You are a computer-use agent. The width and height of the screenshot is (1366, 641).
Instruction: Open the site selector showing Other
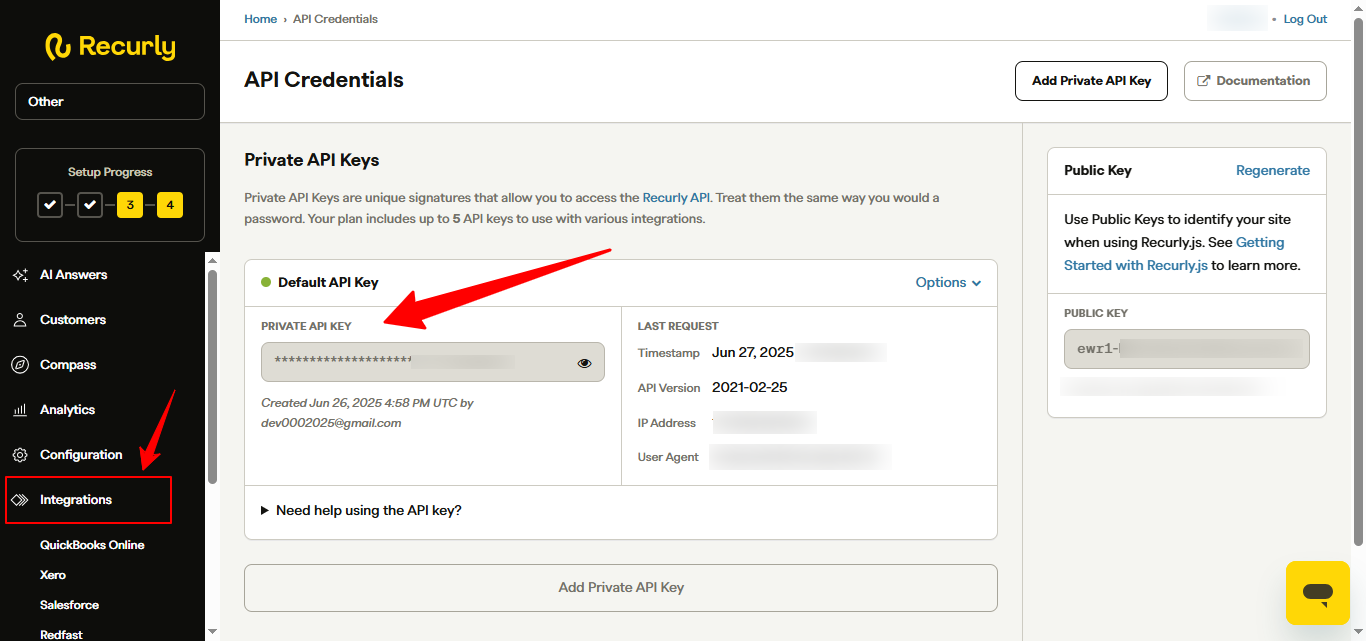point(110,102)
